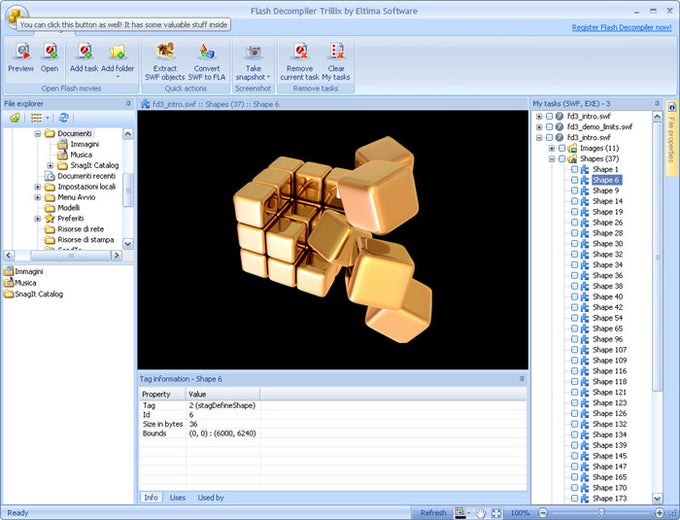
Task: Click the Images (11) folder icon
Action: [x=572, y=148]
